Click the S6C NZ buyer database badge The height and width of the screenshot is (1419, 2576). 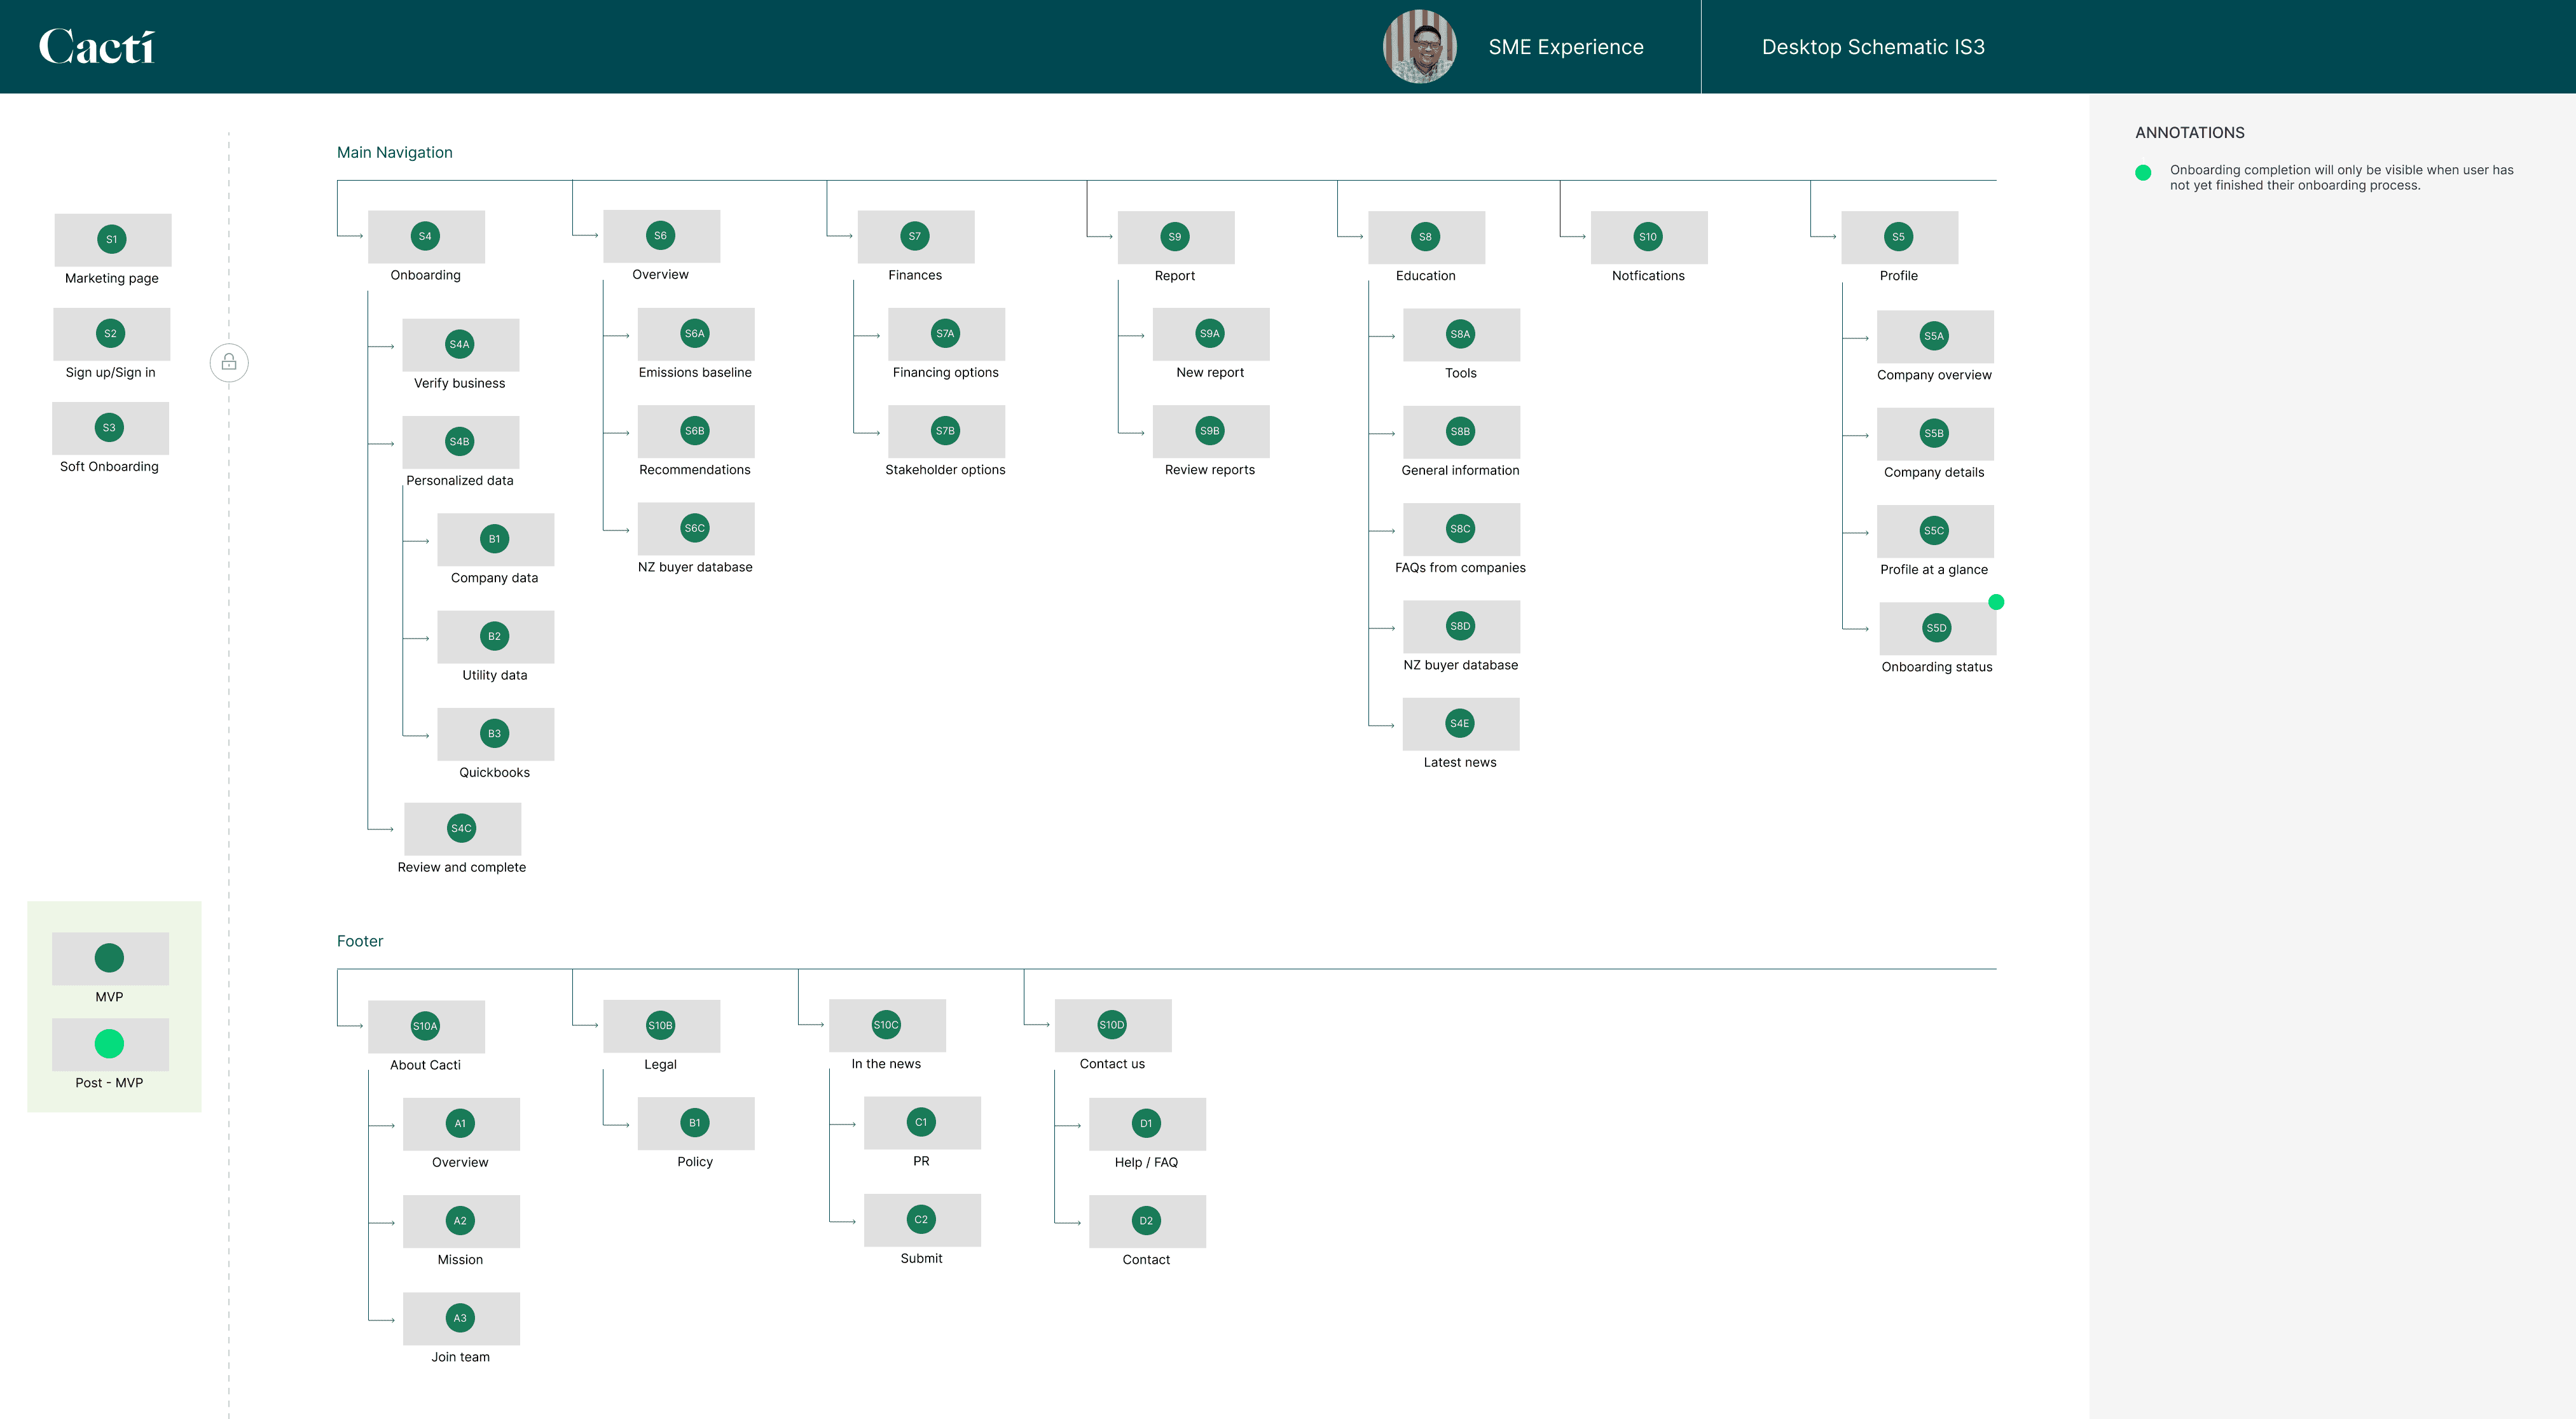point(695,528)
